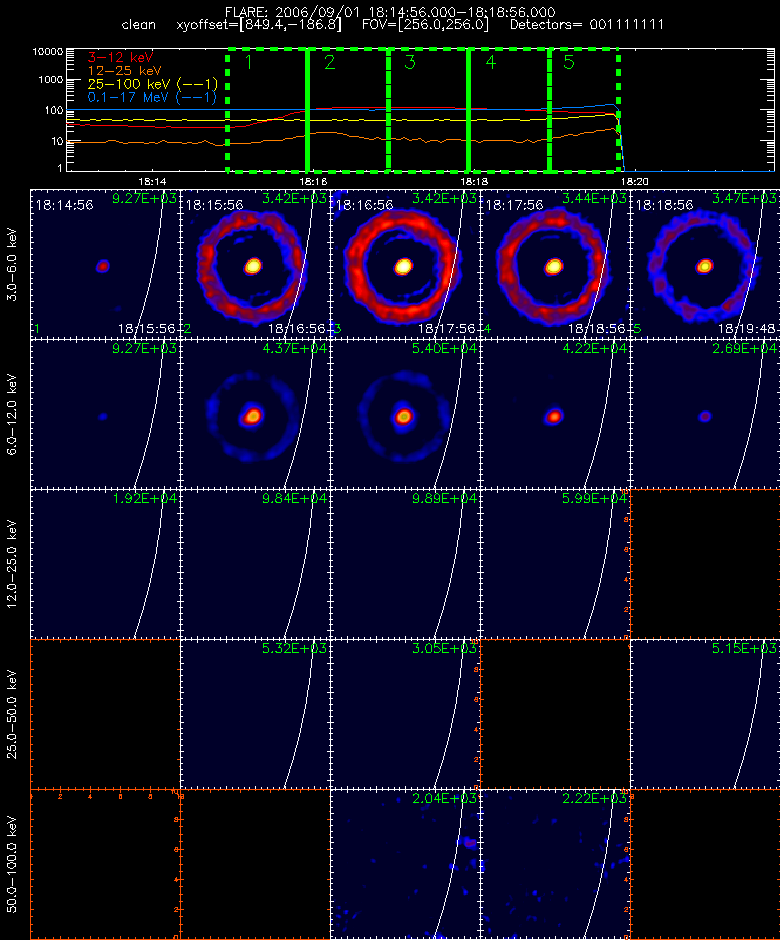Select the 6.0-12.0 keV image labeled 4.37E+04

coord(255,414)
